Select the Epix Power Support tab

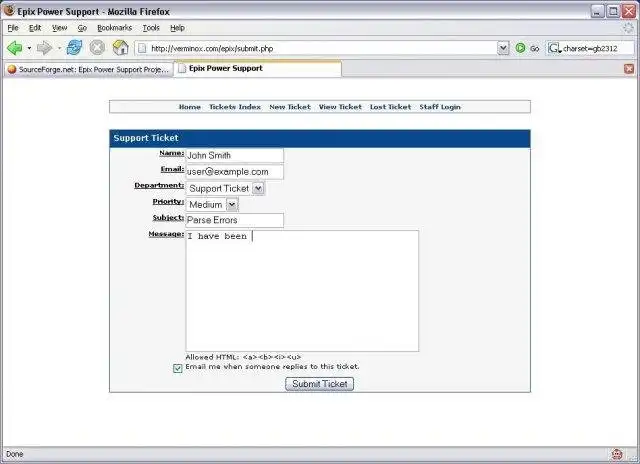click(x=258, y=69)
